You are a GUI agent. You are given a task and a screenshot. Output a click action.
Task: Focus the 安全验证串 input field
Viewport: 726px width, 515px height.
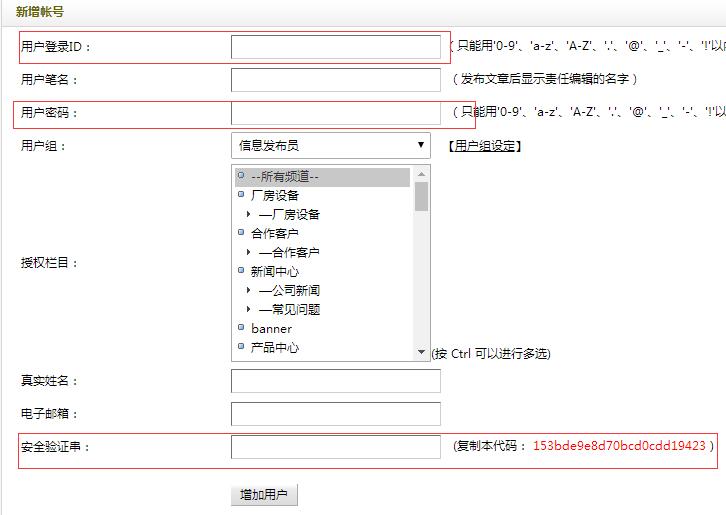click(336, 447)
